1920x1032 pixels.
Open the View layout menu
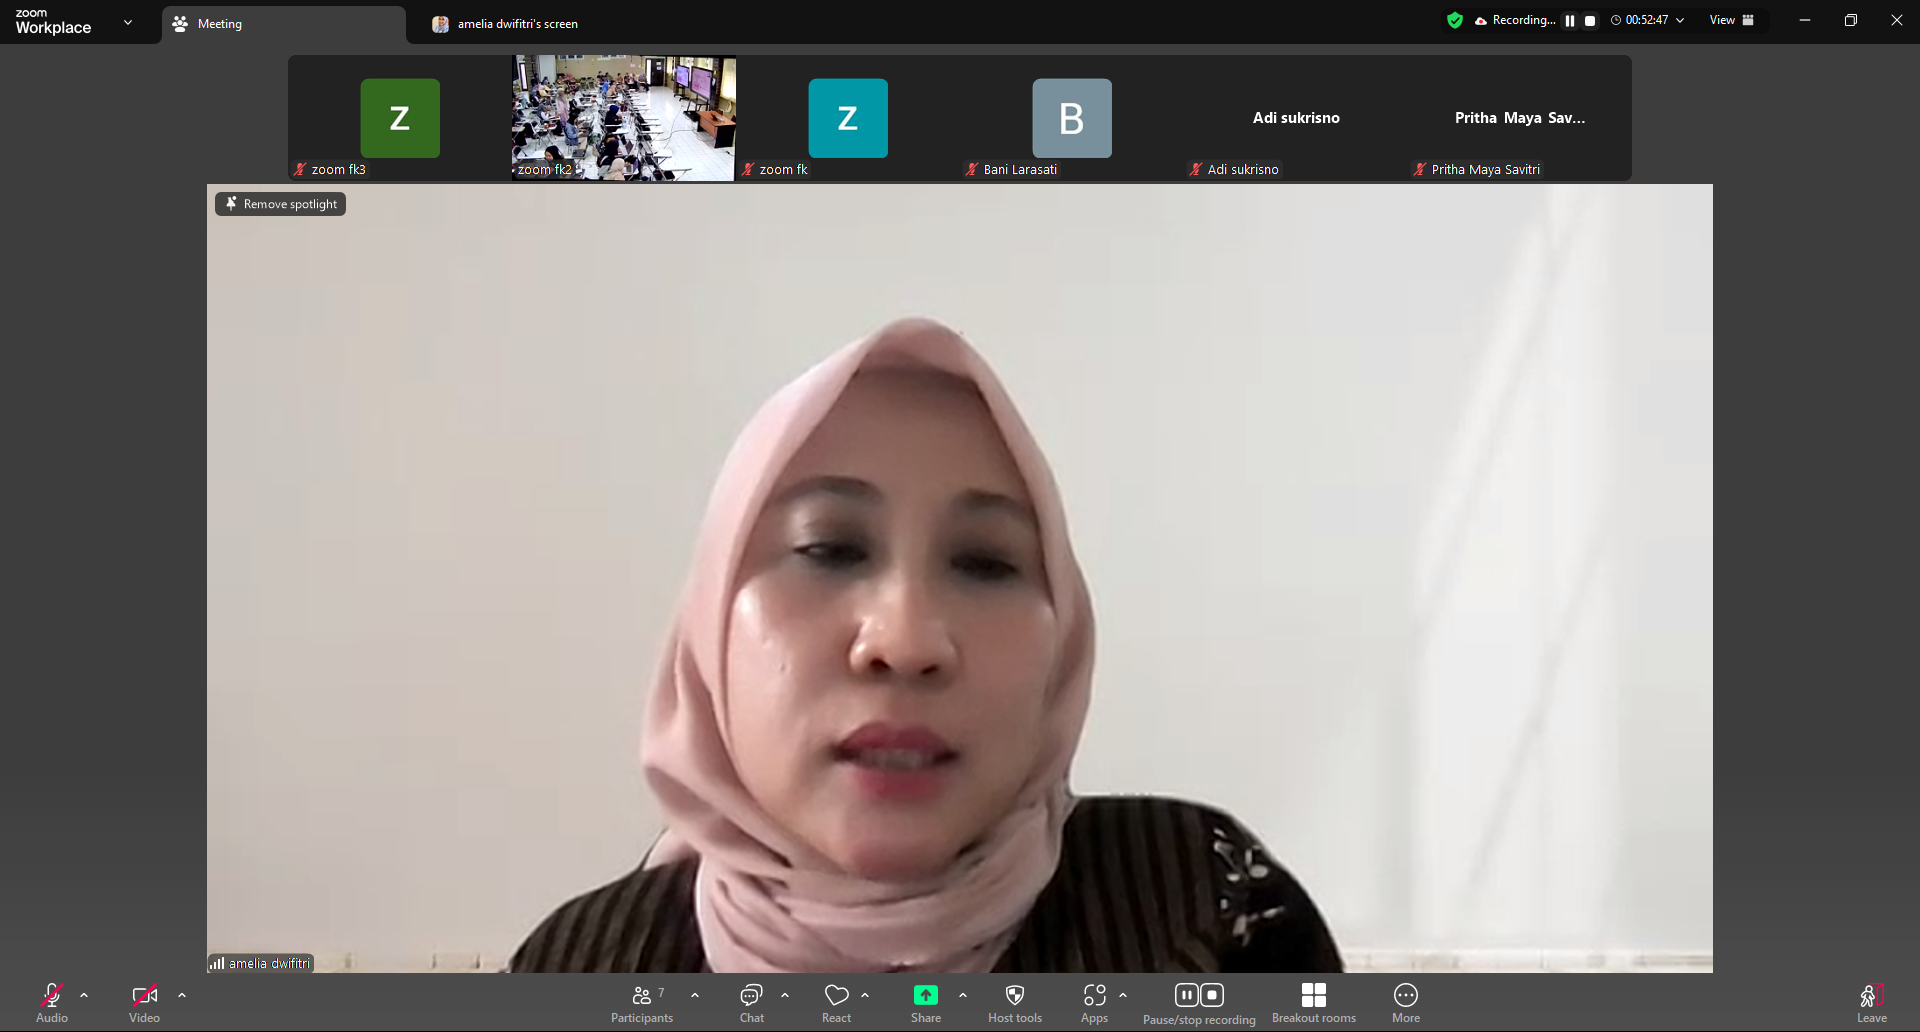click(x=1732, y=20)
